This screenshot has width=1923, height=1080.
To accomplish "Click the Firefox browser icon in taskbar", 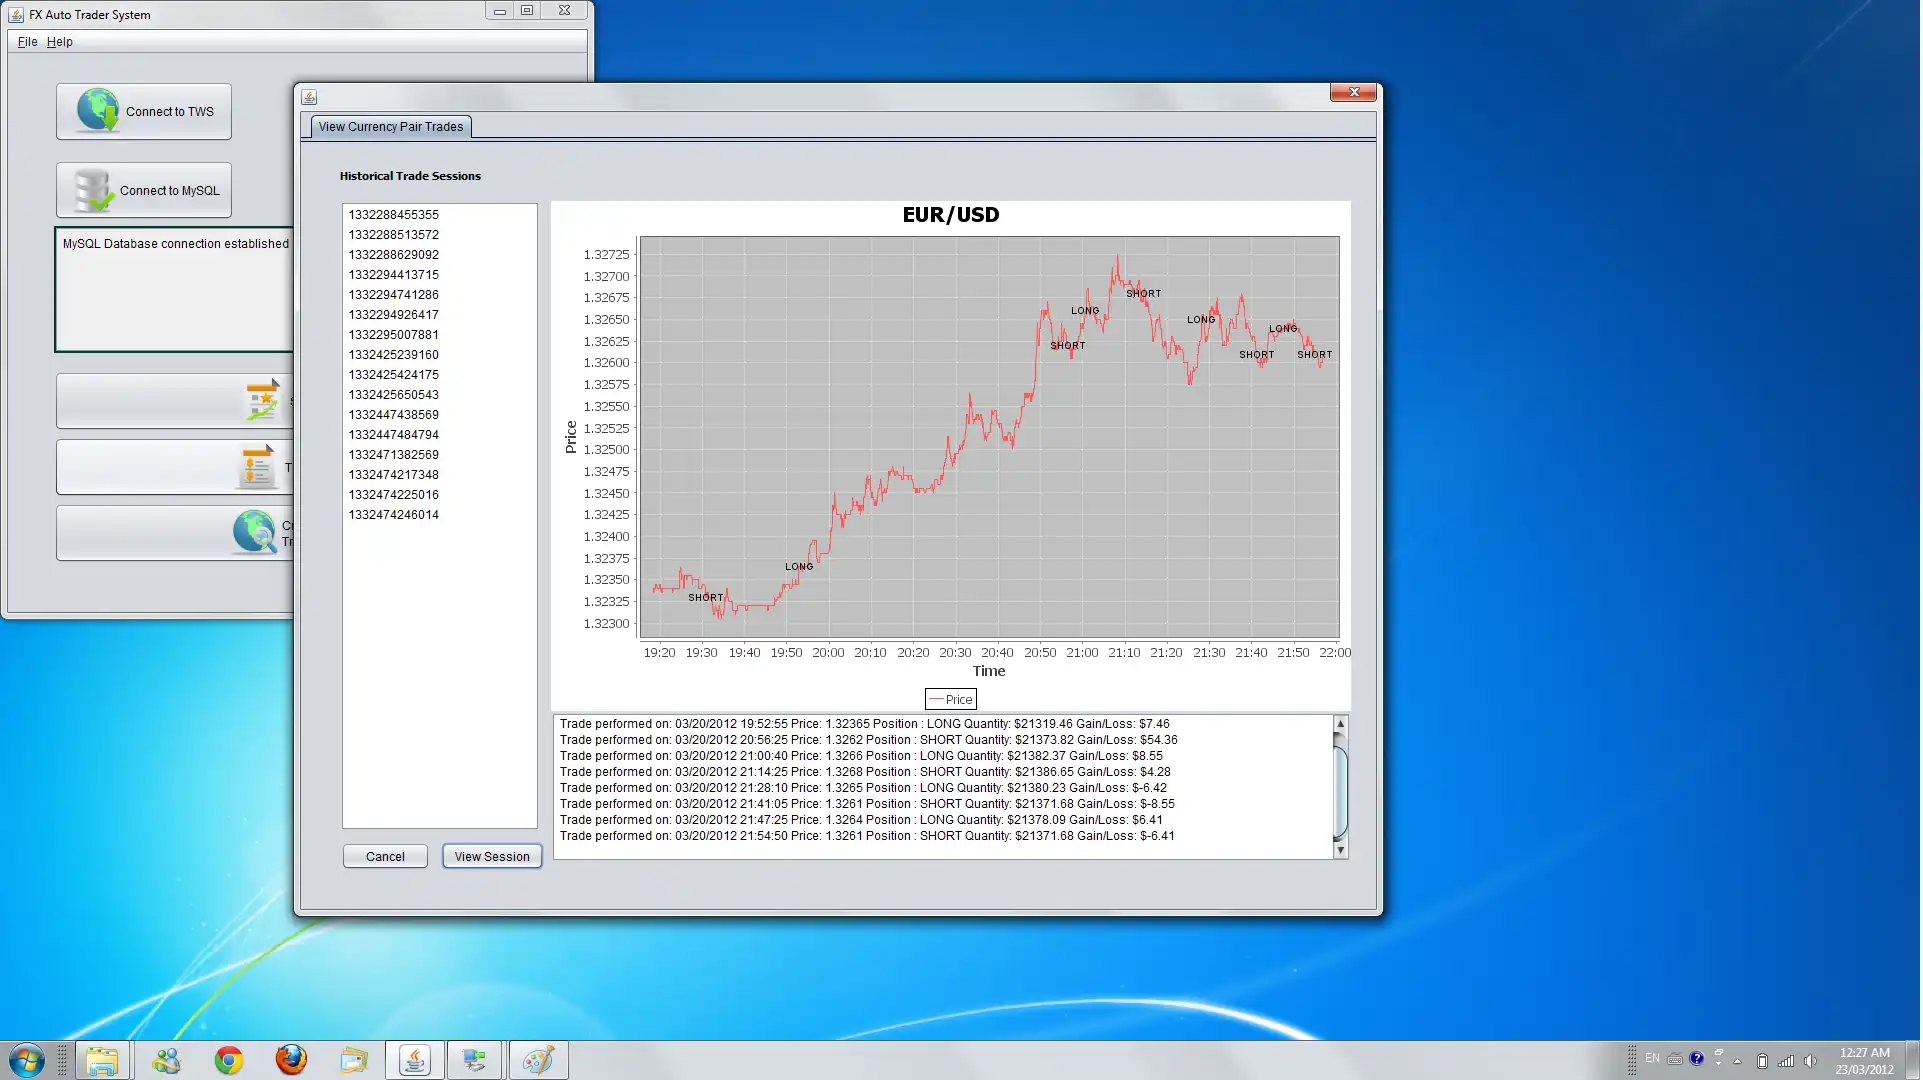I will (x=291, y=1060).
